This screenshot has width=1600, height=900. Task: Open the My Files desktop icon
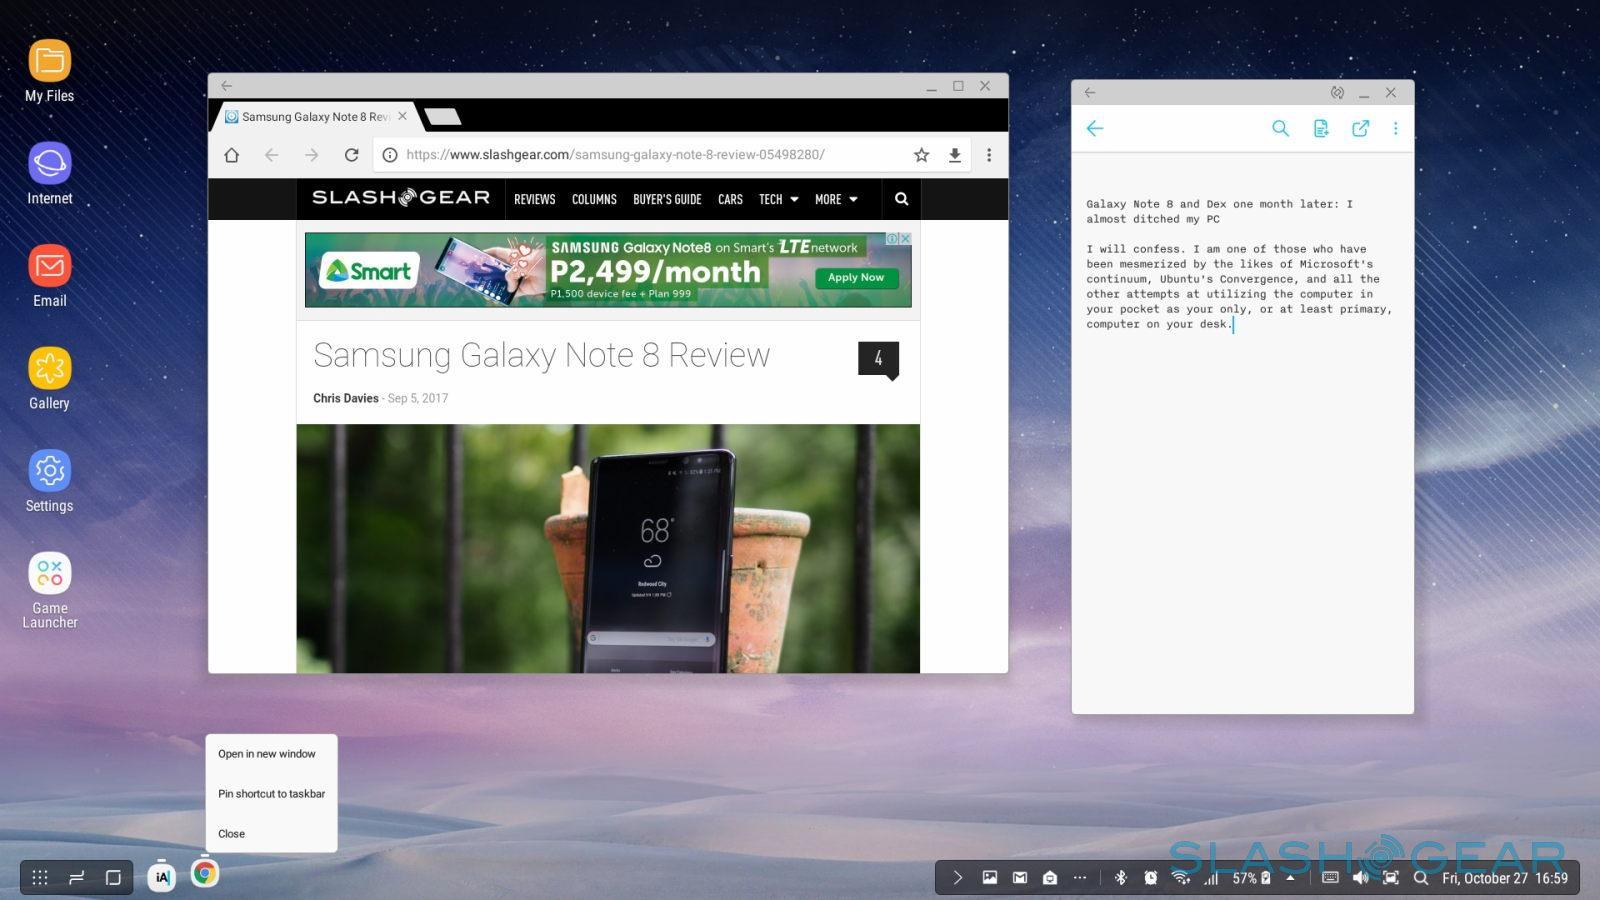click(x=49, y=62)
